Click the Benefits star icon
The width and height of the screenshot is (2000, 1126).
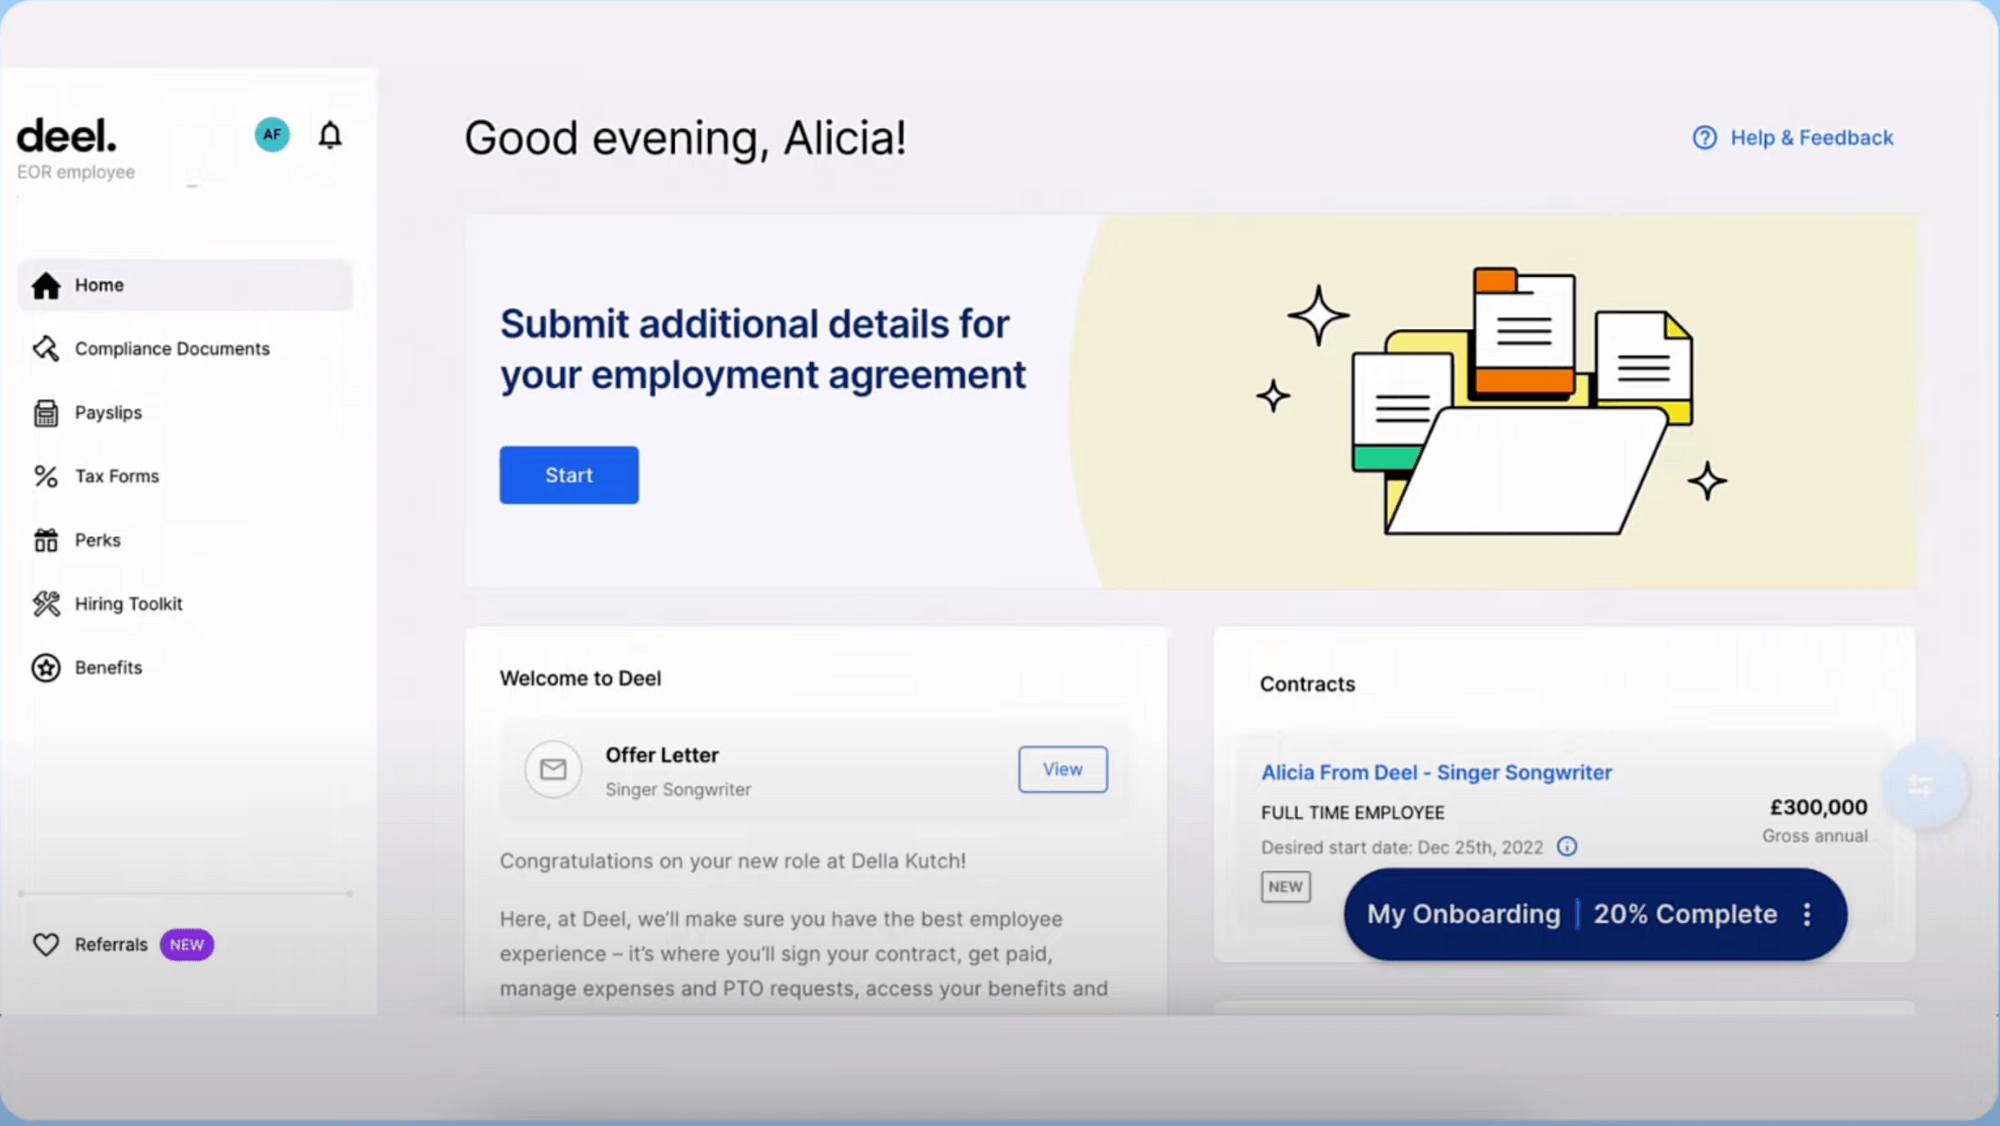click(46, 668)
